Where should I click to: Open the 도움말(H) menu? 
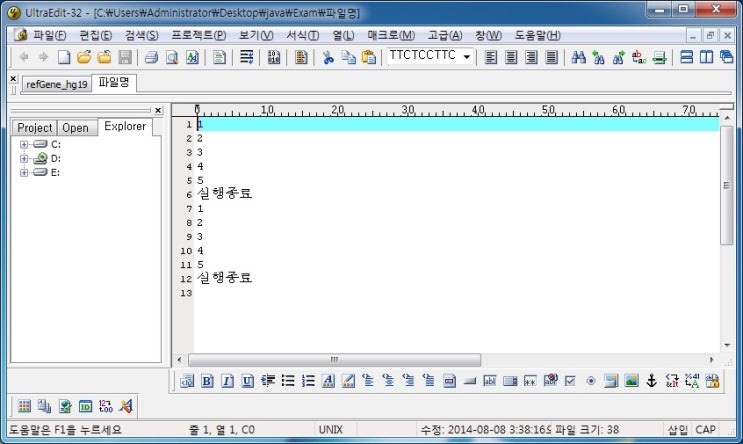pyautogui.click(x=538, y=36)
